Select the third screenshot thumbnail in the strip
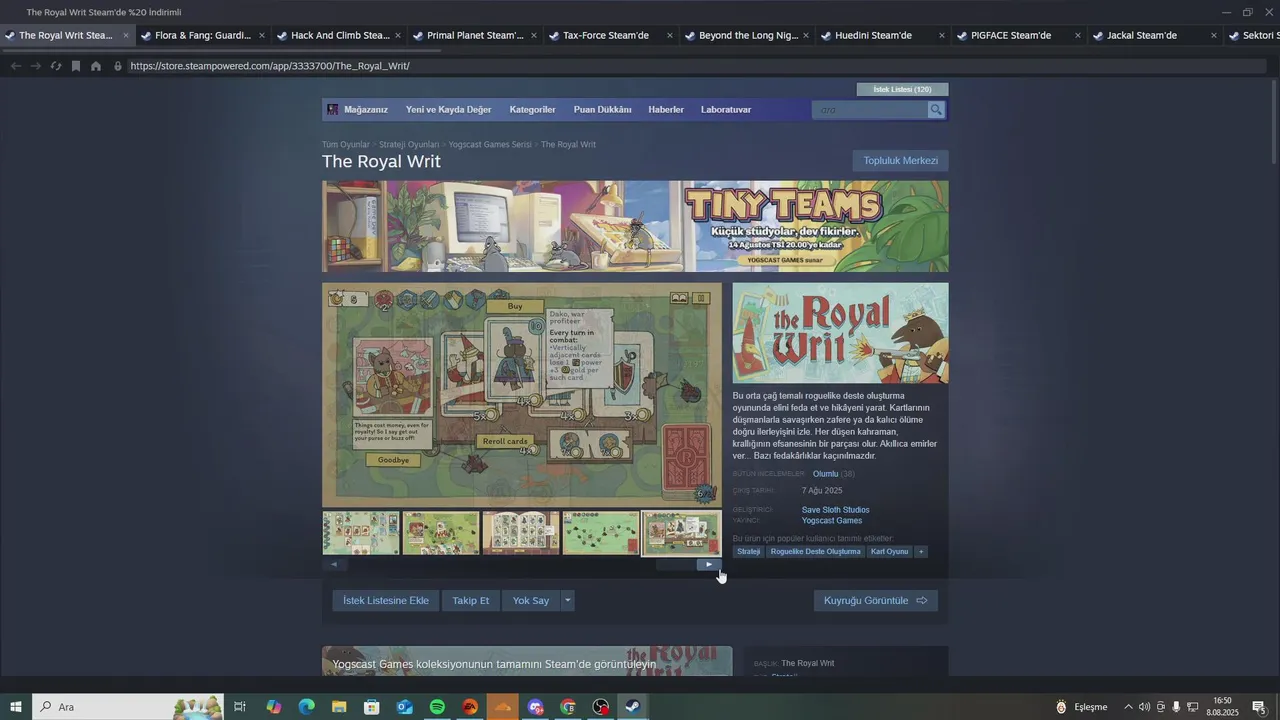Image resolution: width=1280 pixels, height=720 pixels. pos(521,533)
